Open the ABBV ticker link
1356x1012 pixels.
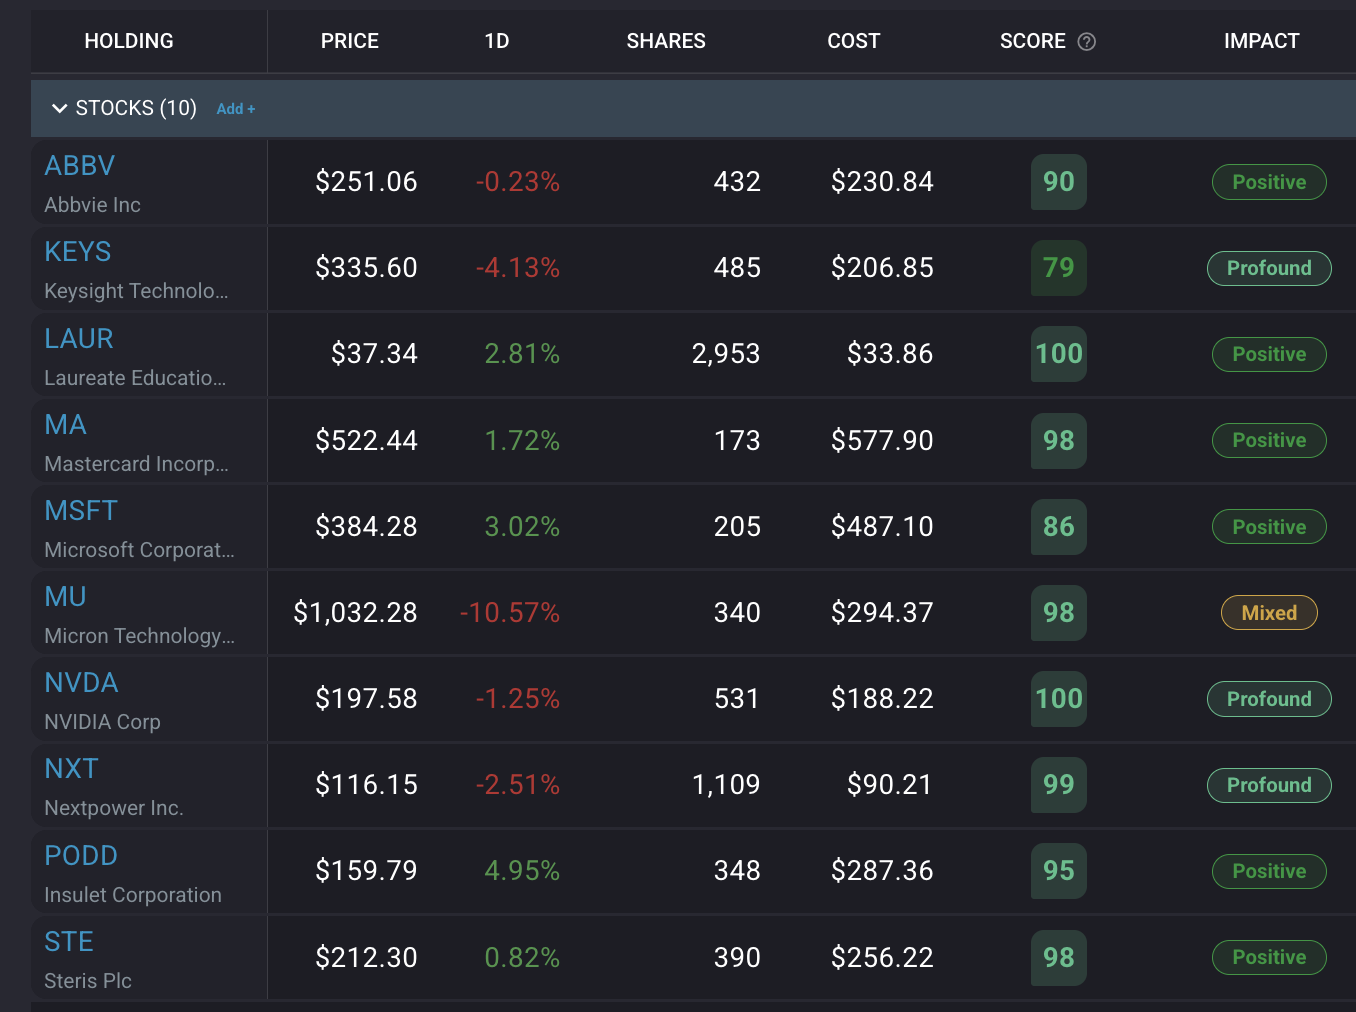80,166
